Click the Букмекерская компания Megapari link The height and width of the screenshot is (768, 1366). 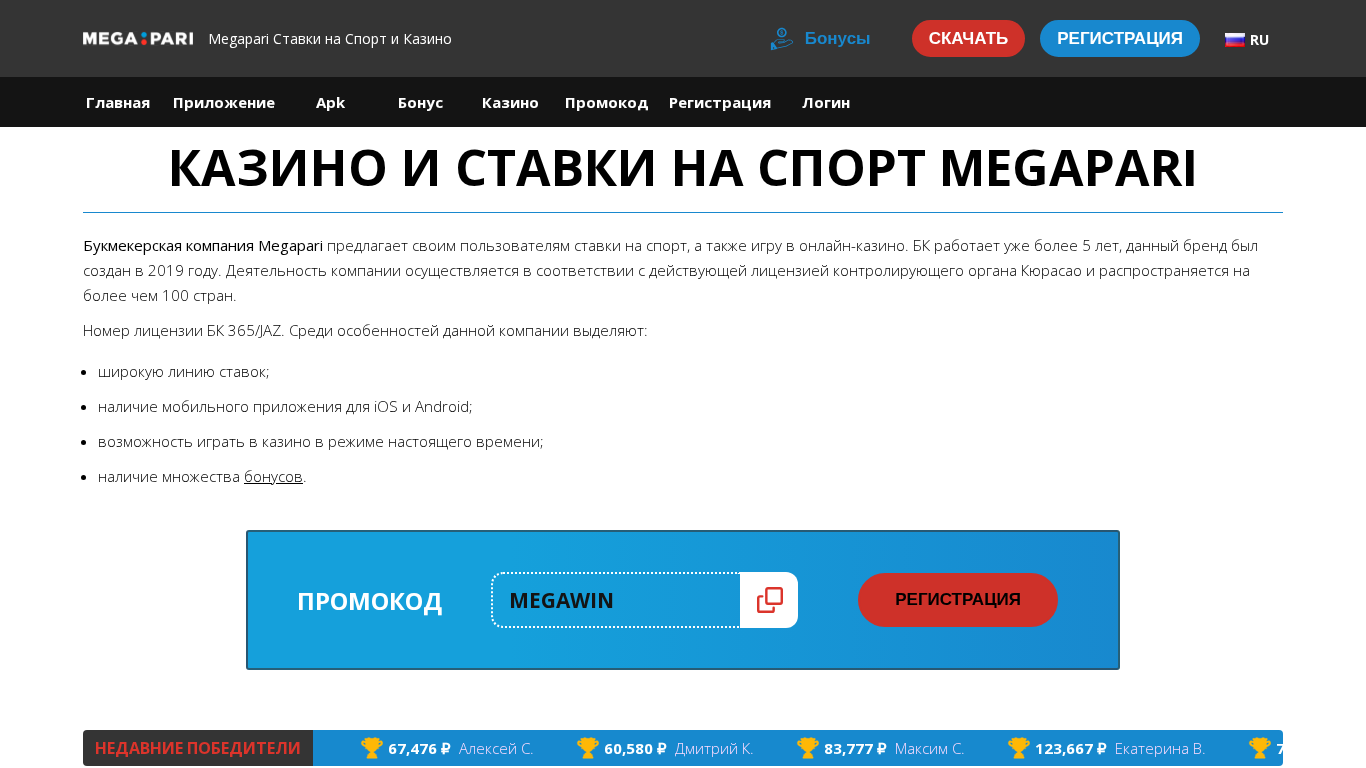pos(203,246)
